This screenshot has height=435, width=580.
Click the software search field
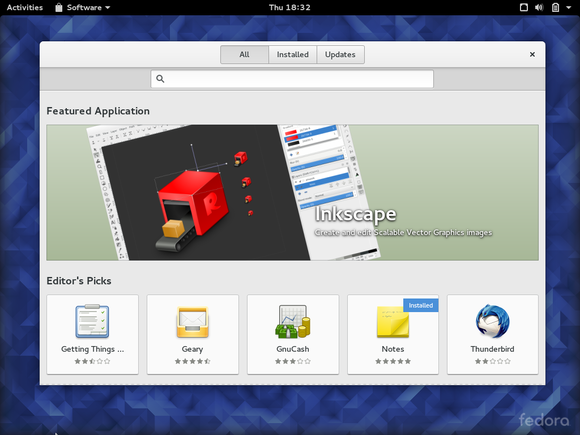(292, 79)
